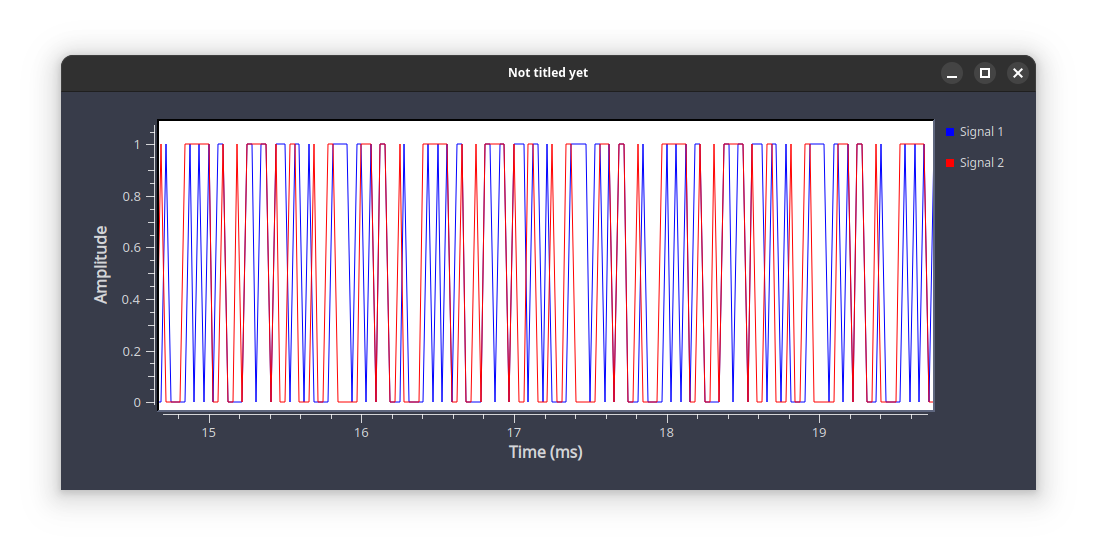The height and width of the screenshot is (557, 1097).
Task: Click the 15 ms tick label
Action: 208,432
